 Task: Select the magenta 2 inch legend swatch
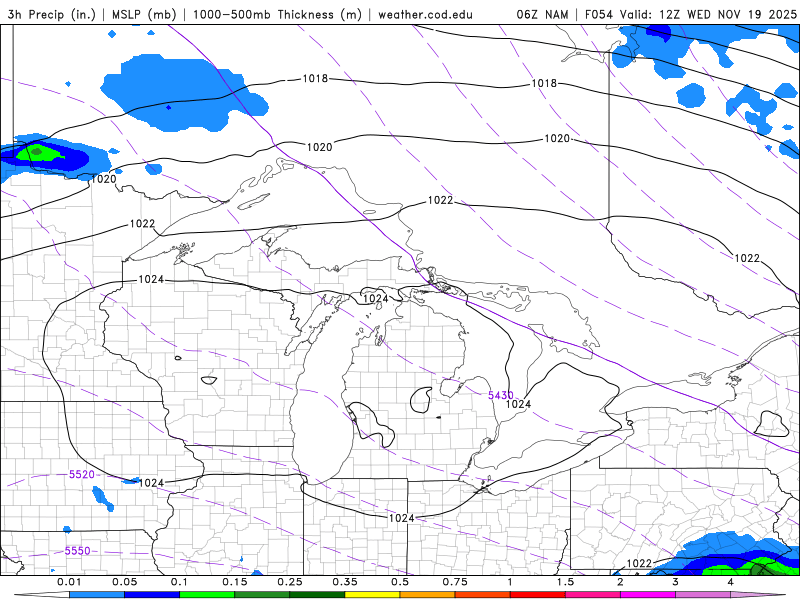point(648,595)
